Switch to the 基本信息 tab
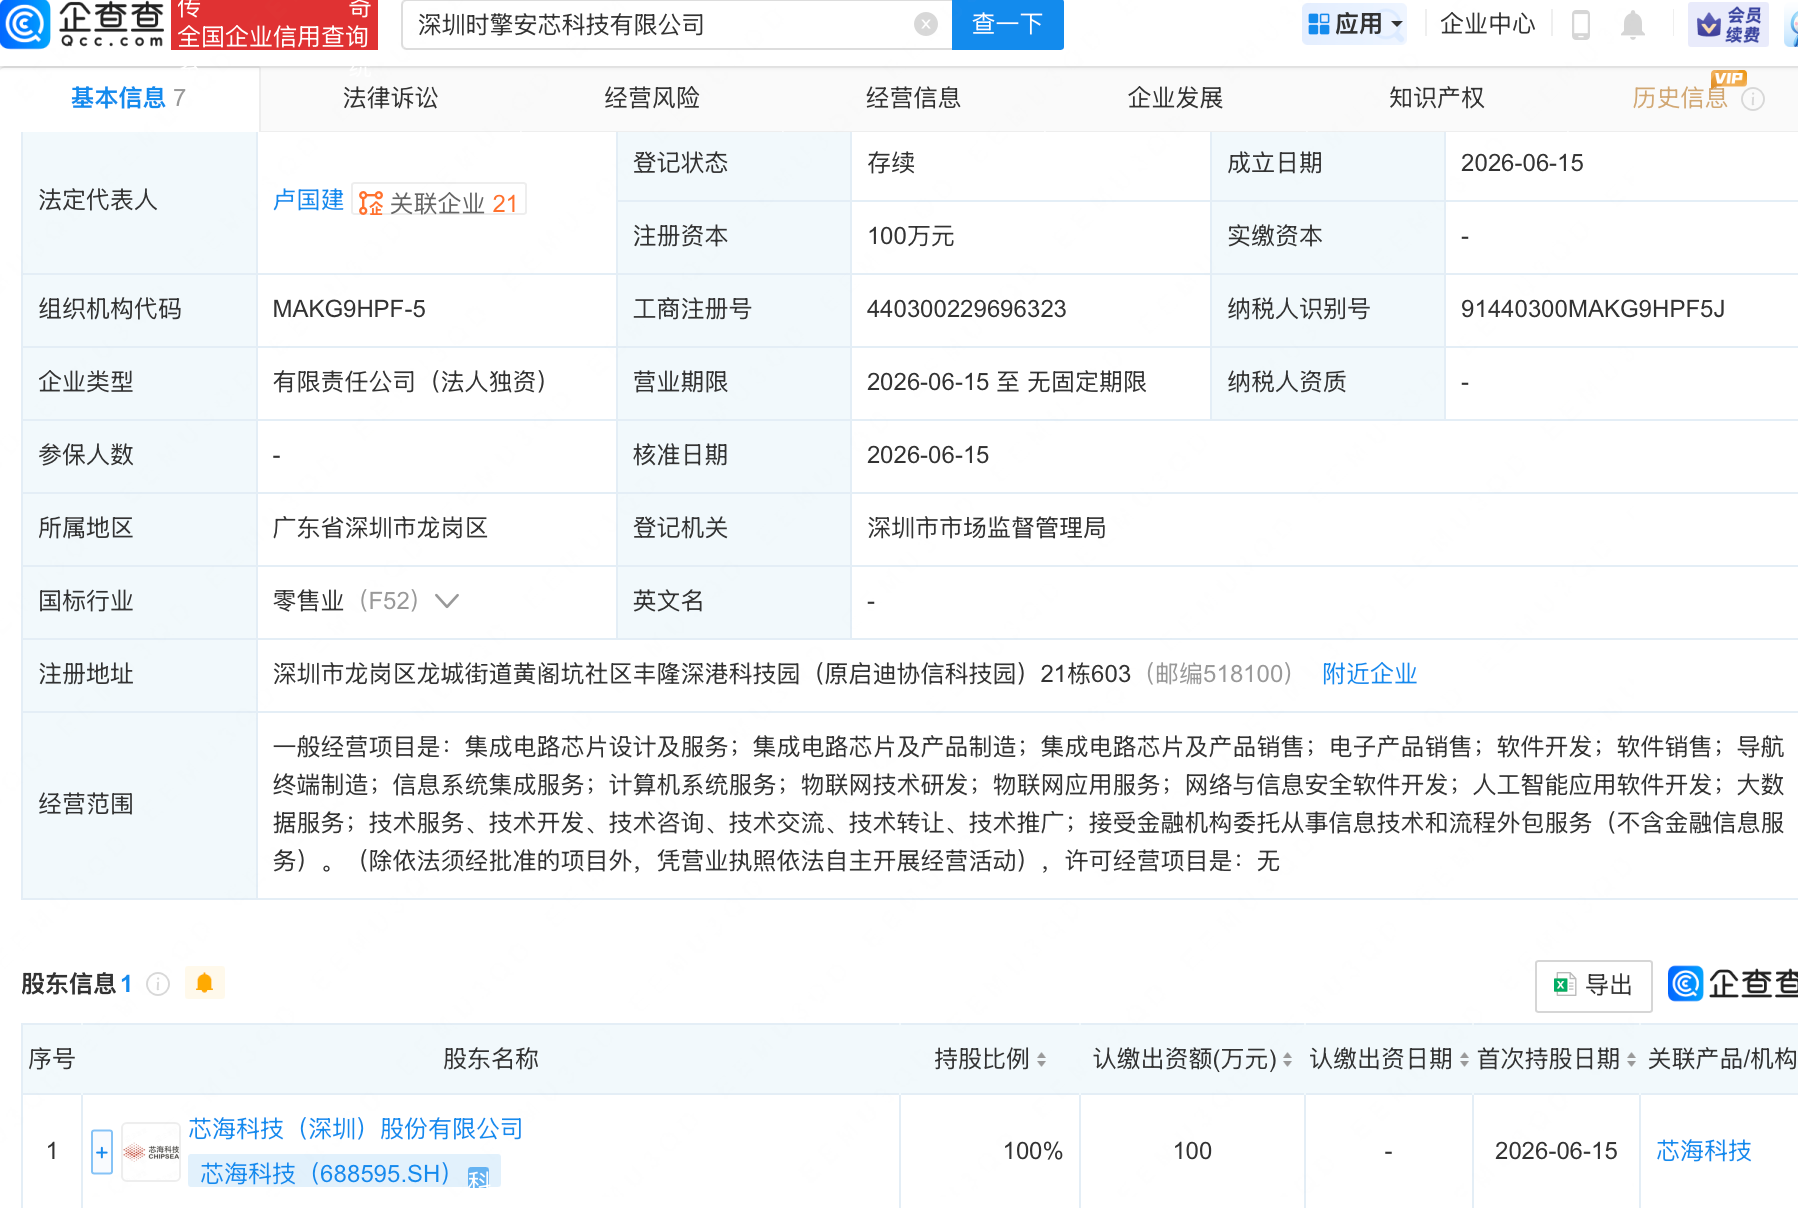 [128, 98]
